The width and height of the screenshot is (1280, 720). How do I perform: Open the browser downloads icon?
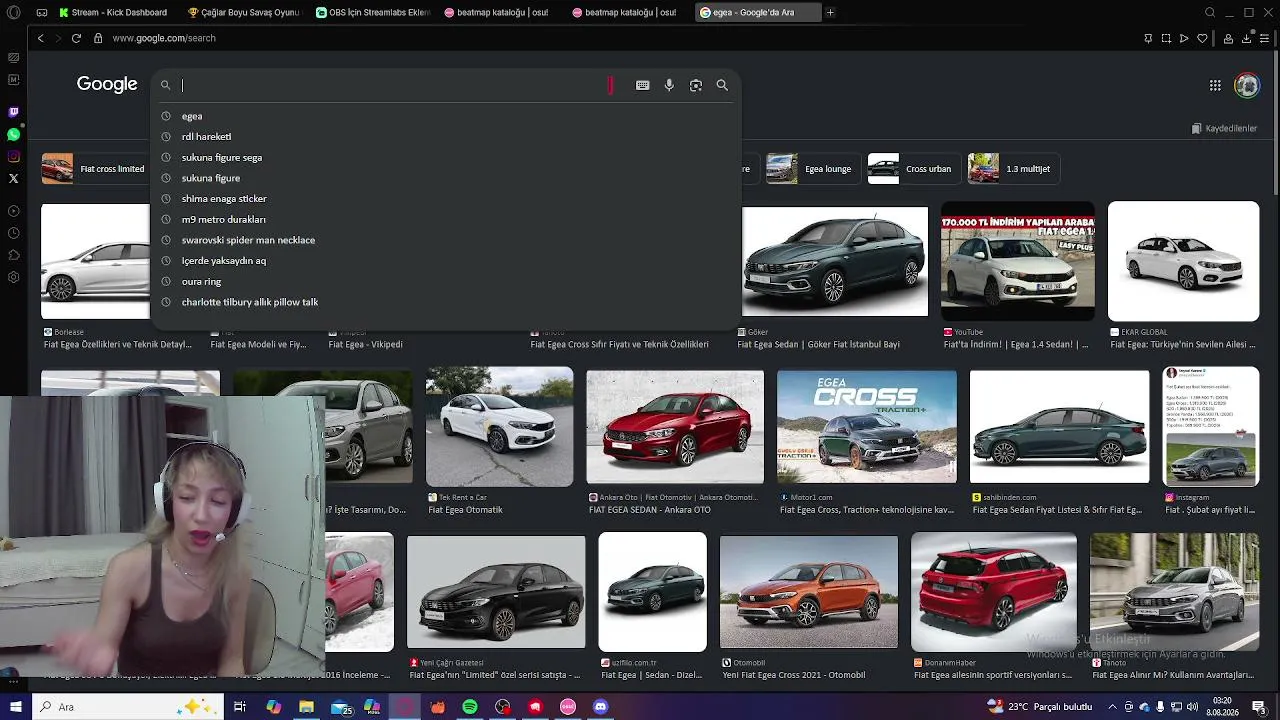[x=1247, y=38]
